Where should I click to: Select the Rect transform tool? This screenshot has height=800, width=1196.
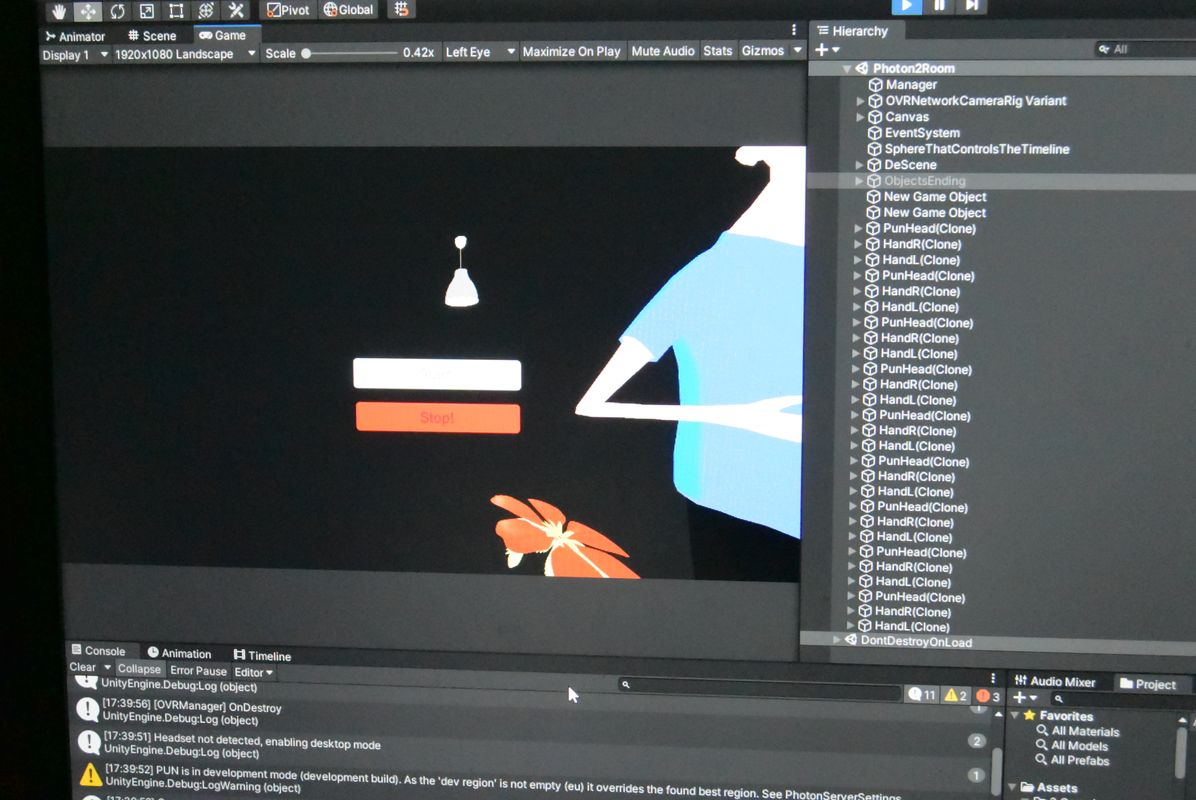pos(176,11)
